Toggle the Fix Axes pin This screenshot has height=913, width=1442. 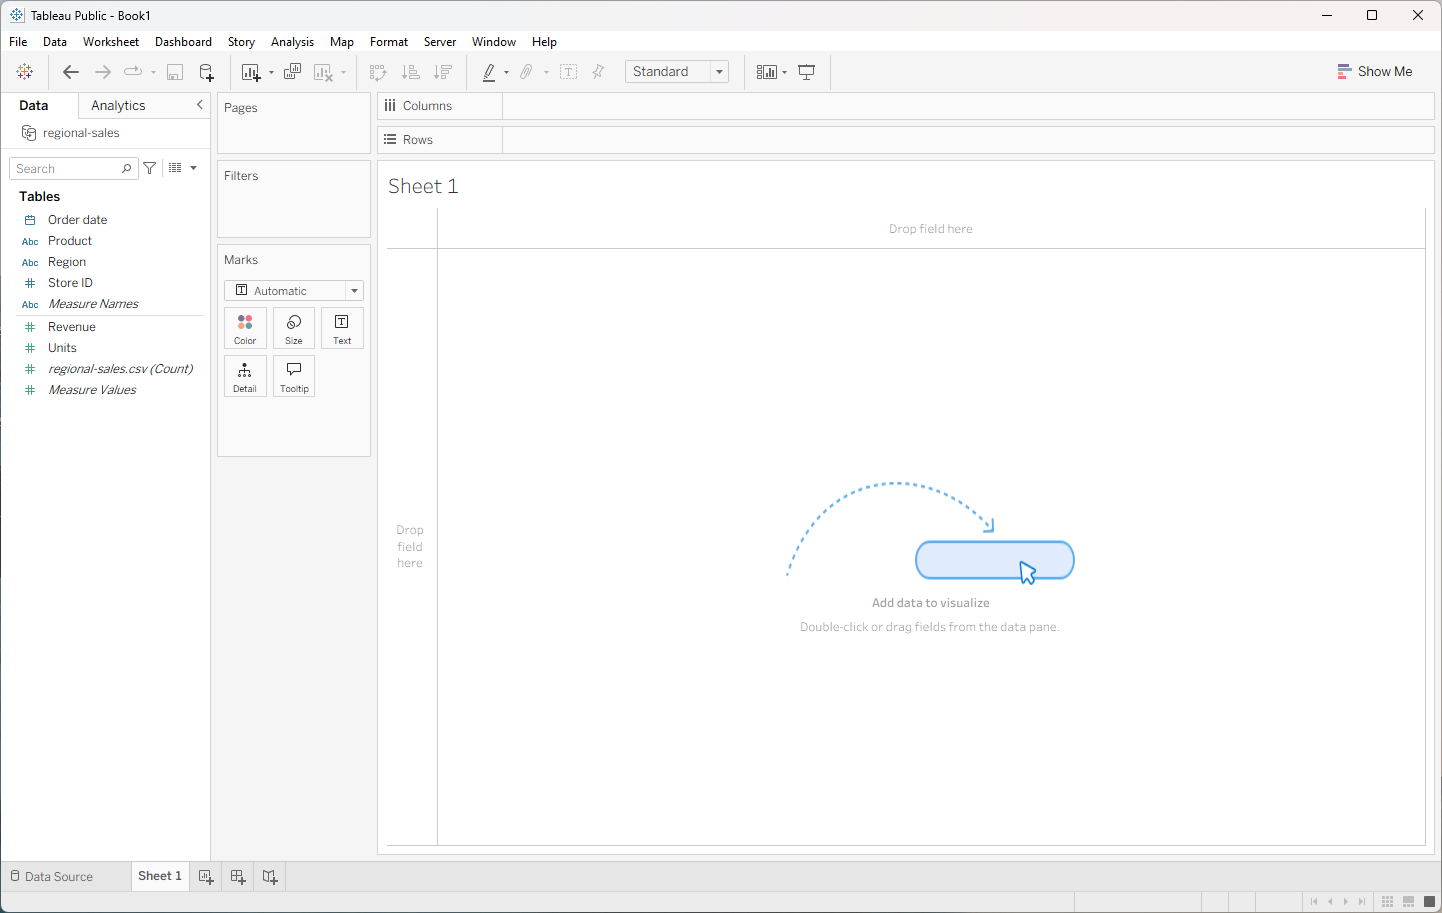tap(598, 72)
